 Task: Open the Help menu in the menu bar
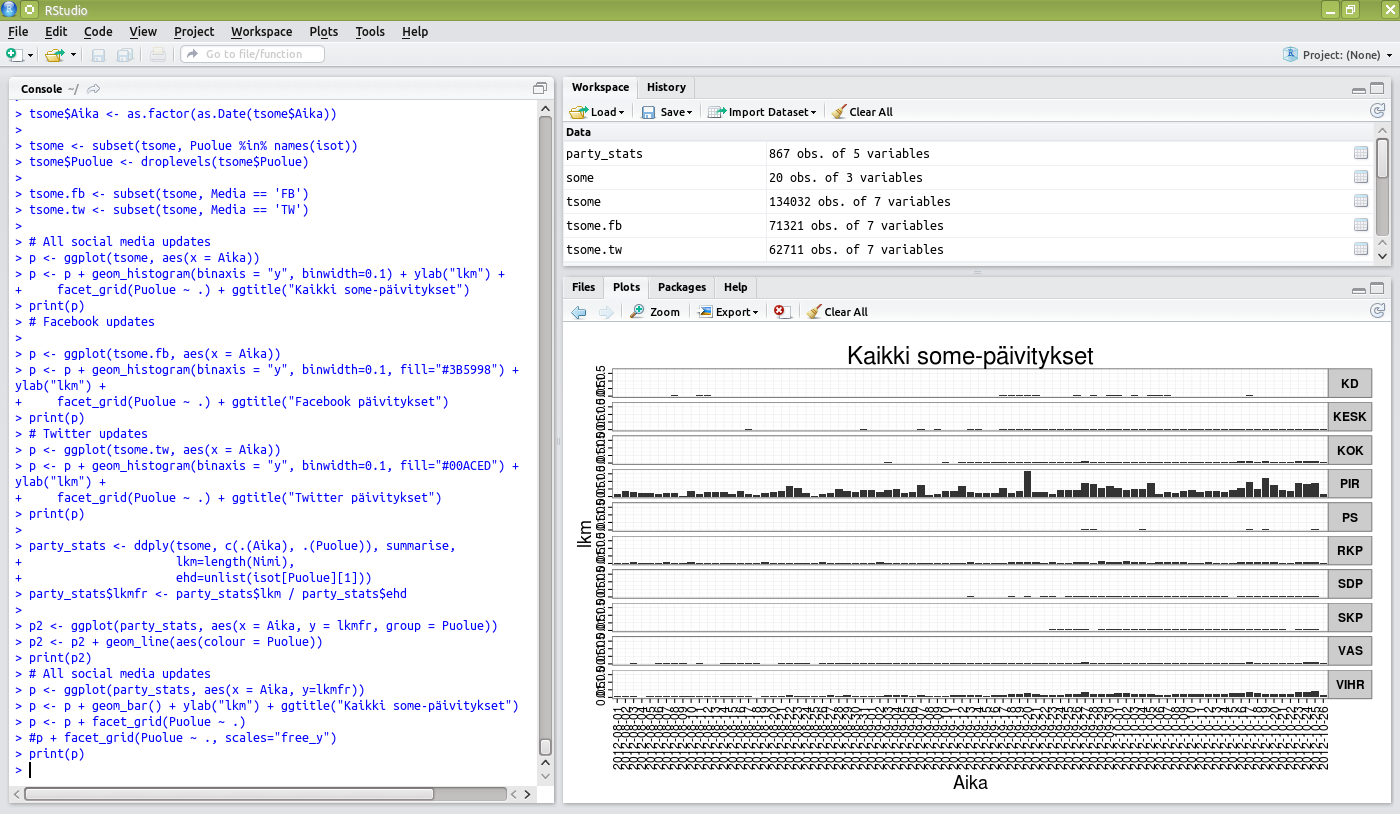click(x=415, y=31)
